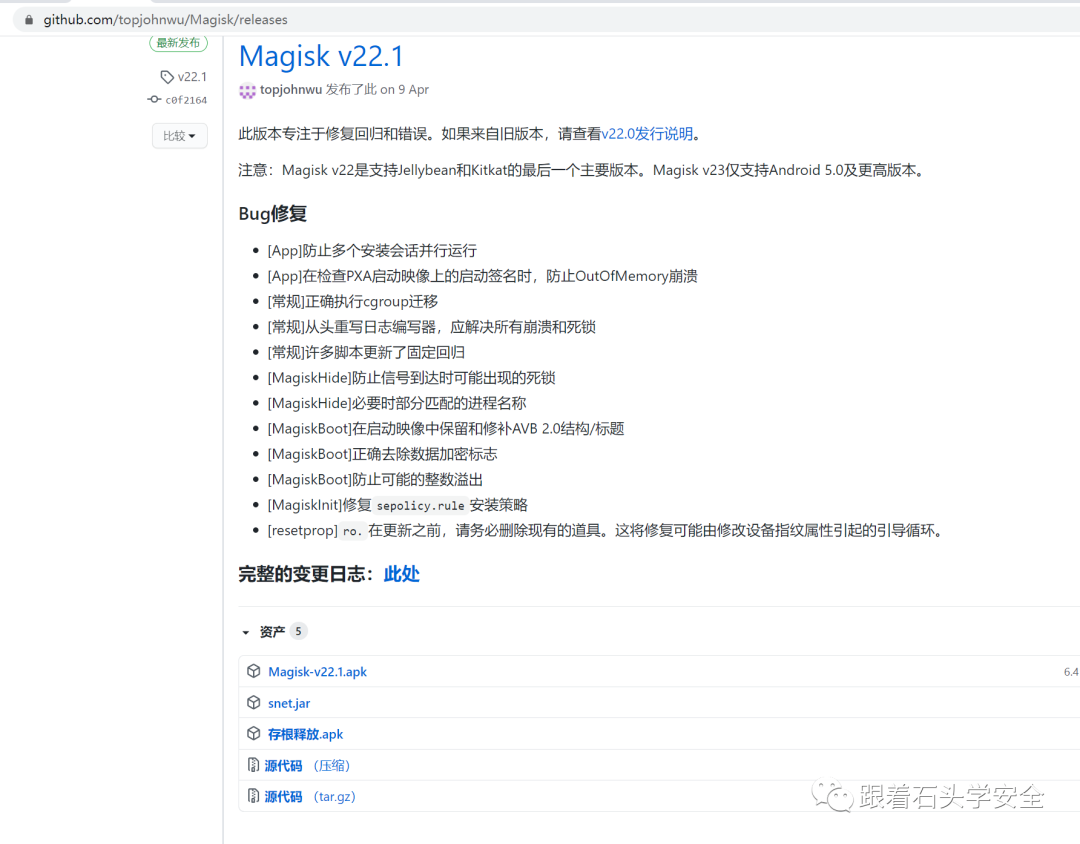This screenshot has height=844, width=1080.
Task: Click zip file icon beside 源代码 (压缩)
Action: point(253,765)
